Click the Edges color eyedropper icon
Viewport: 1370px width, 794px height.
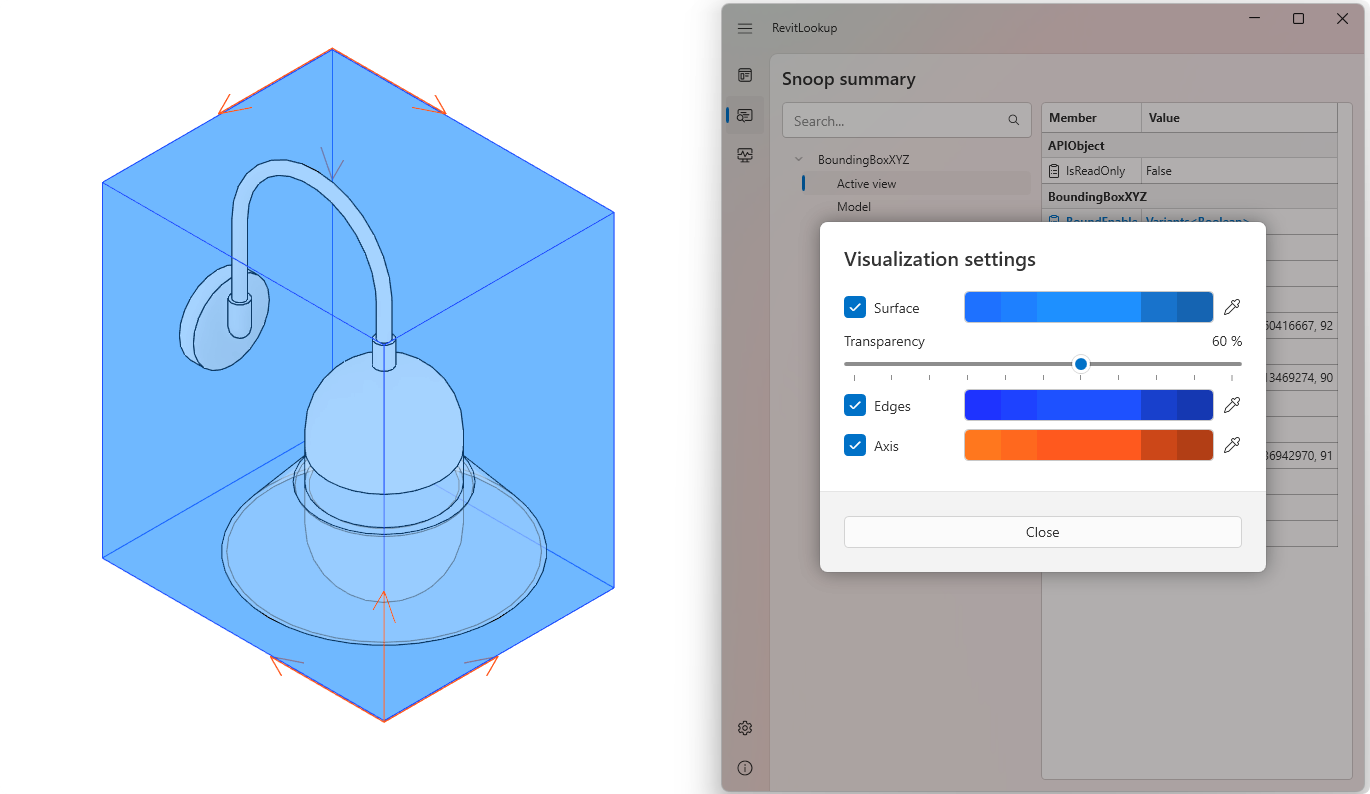point(1232,405)
